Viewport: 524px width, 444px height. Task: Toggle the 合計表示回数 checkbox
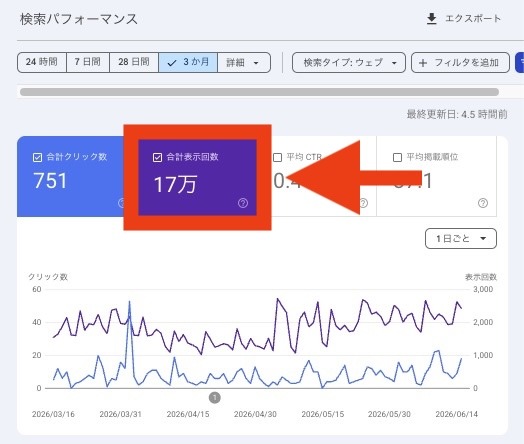[157, 157]
